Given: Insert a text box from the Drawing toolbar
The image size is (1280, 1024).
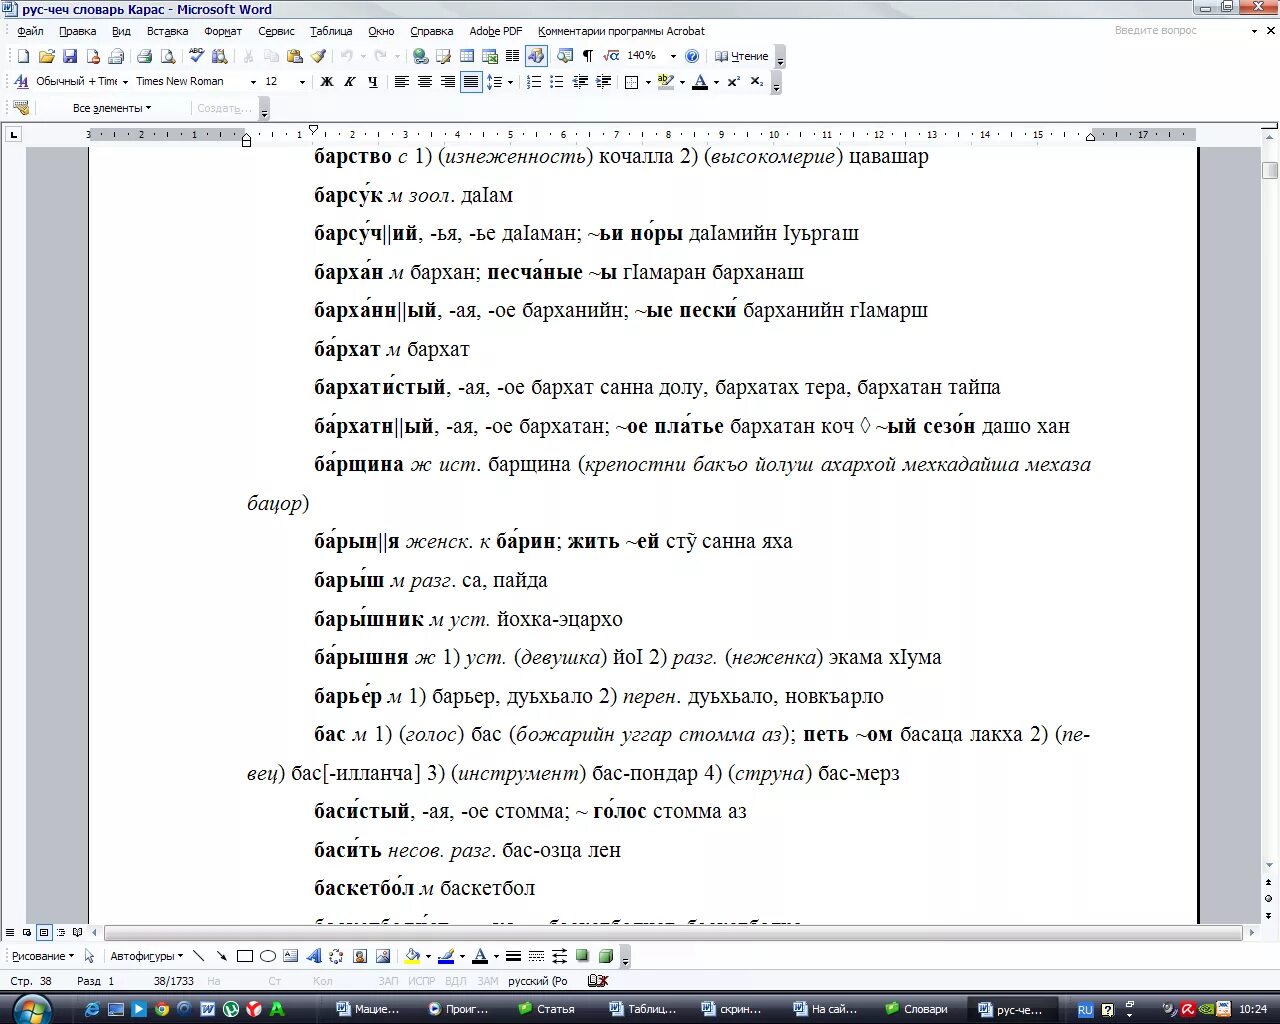Looking at the screenshot, I should tap(290, 956).
